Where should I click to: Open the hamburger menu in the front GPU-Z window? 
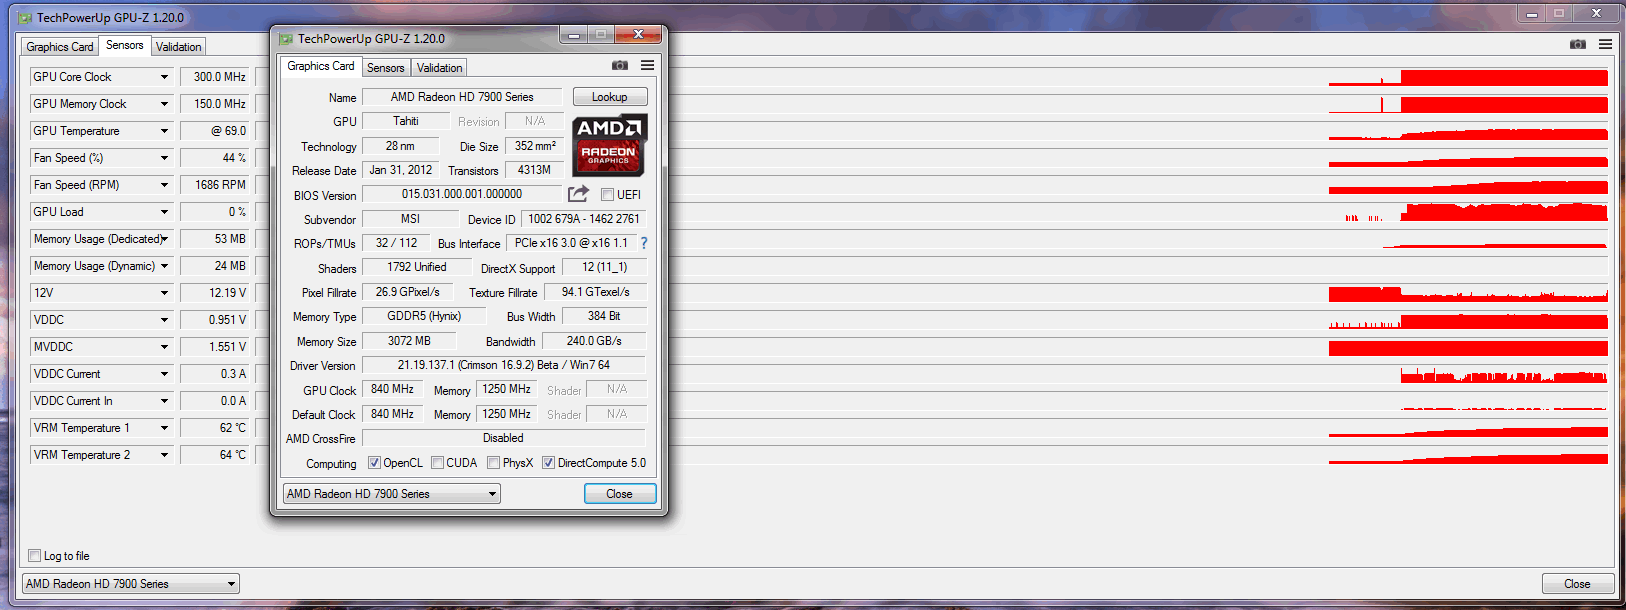[648, 65]
